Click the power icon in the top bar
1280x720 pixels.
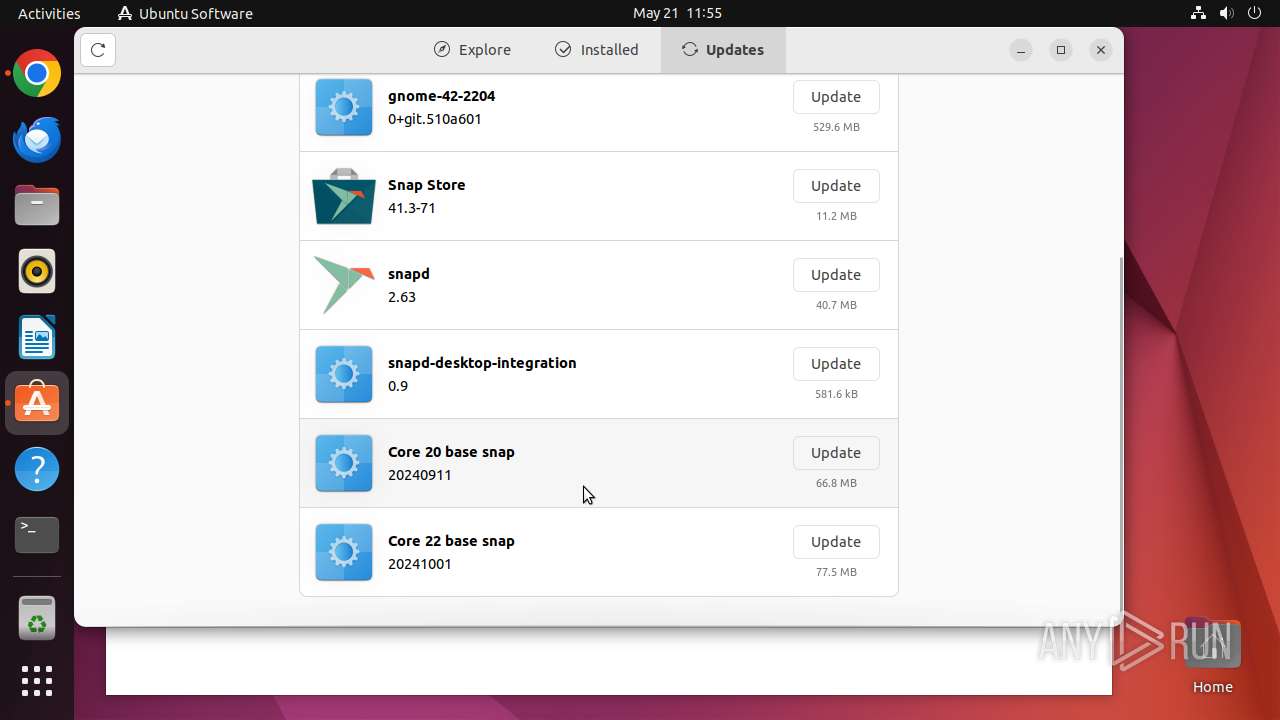(x=1254, y=13)
